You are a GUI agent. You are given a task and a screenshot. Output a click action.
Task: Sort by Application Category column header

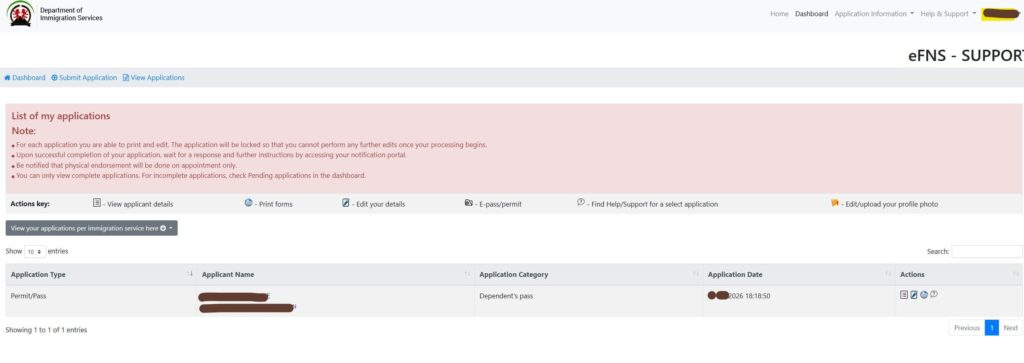coord(588,274)
